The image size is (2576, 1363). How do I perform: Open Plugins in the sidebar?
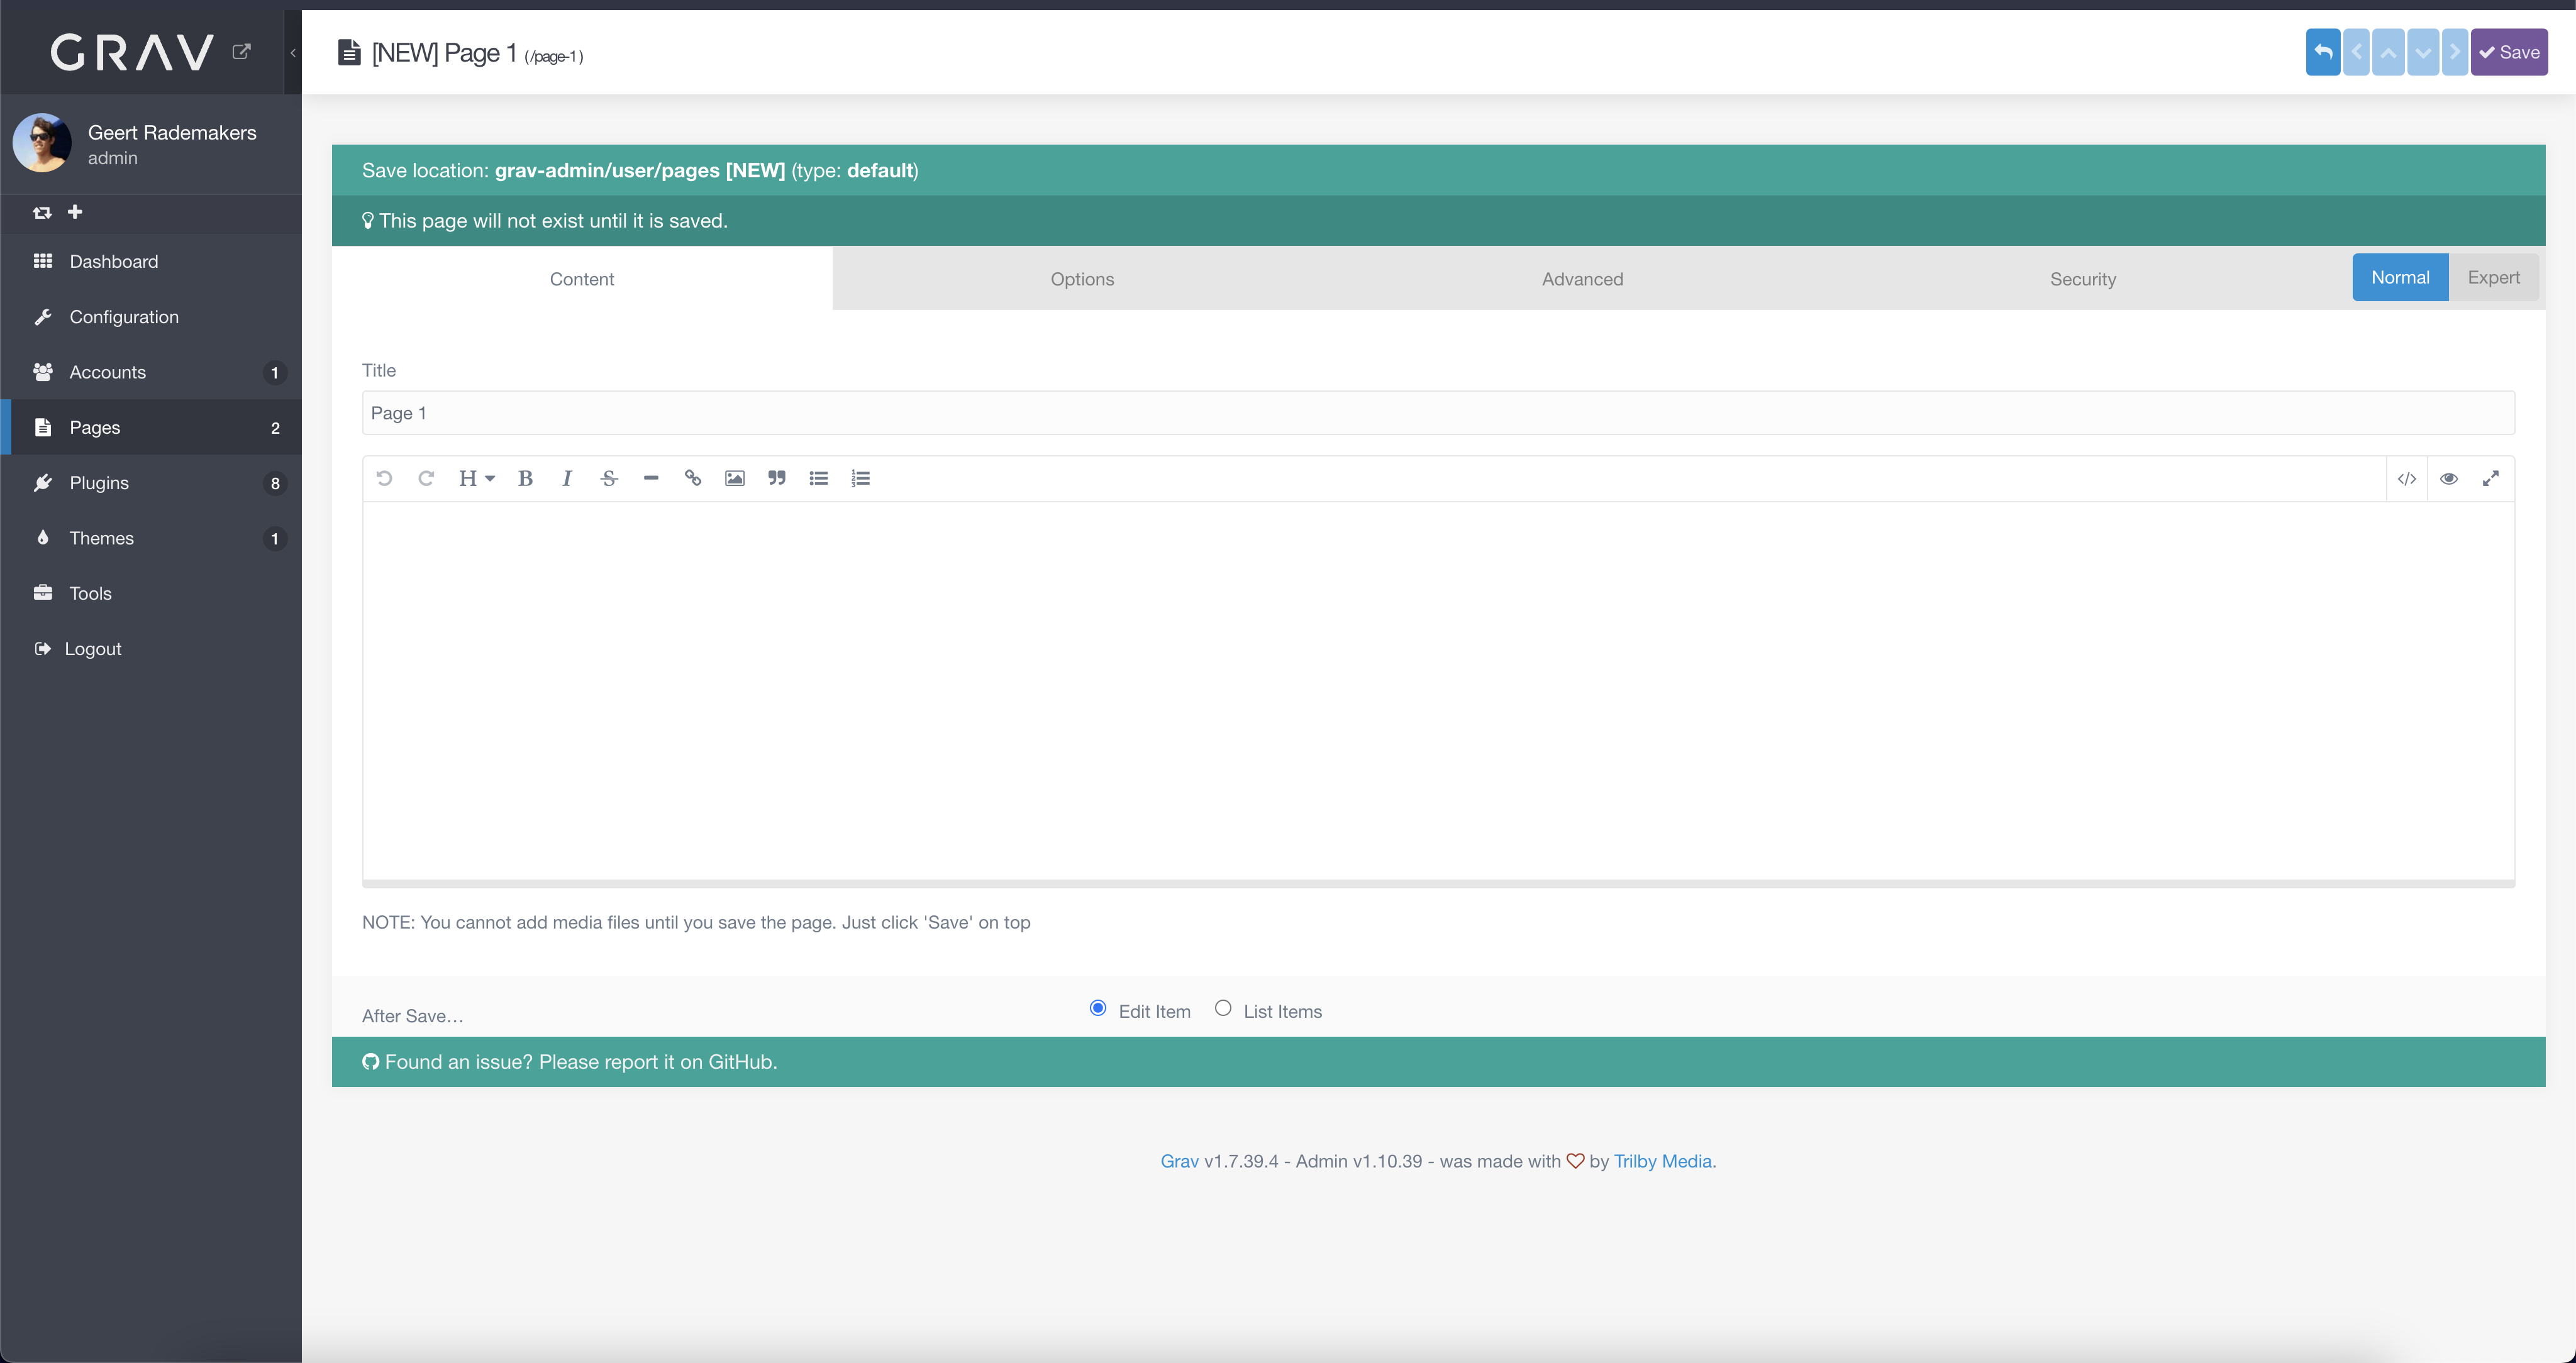(x=99, y=483)
